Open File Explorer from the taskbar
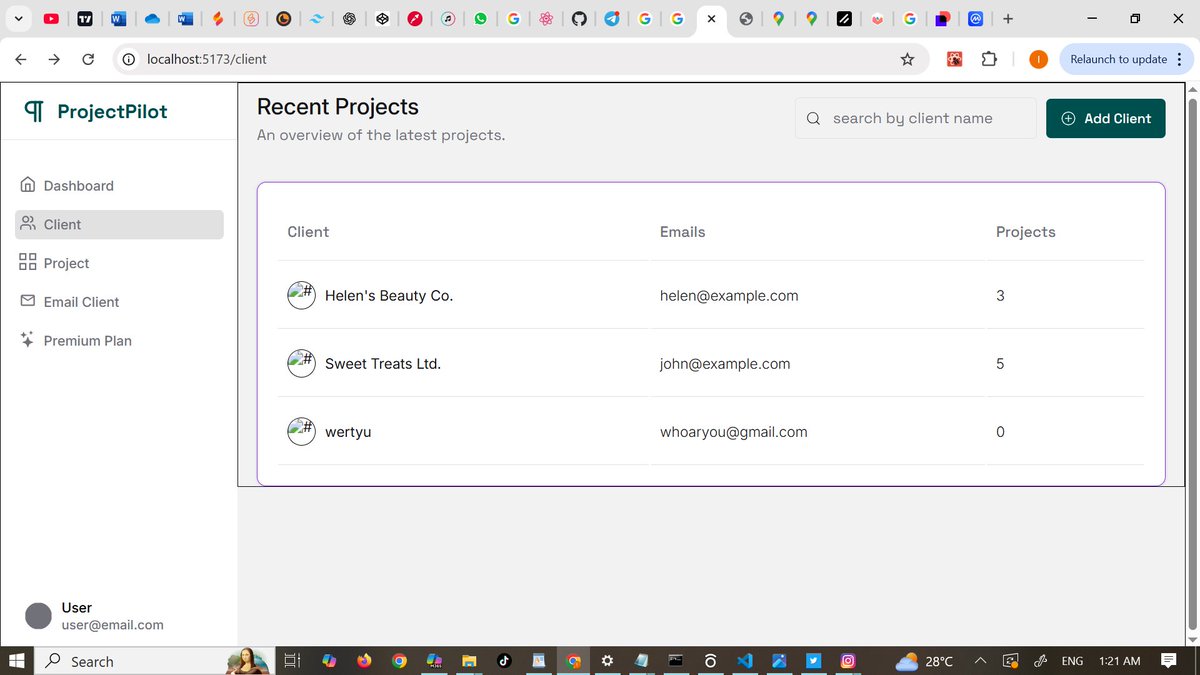The image size is (1200, 675). [468, 661]
